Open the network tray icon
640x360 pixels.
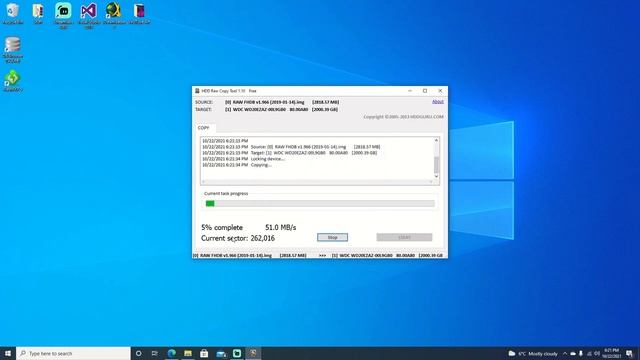pyautogui.click(x=589, y=353)
